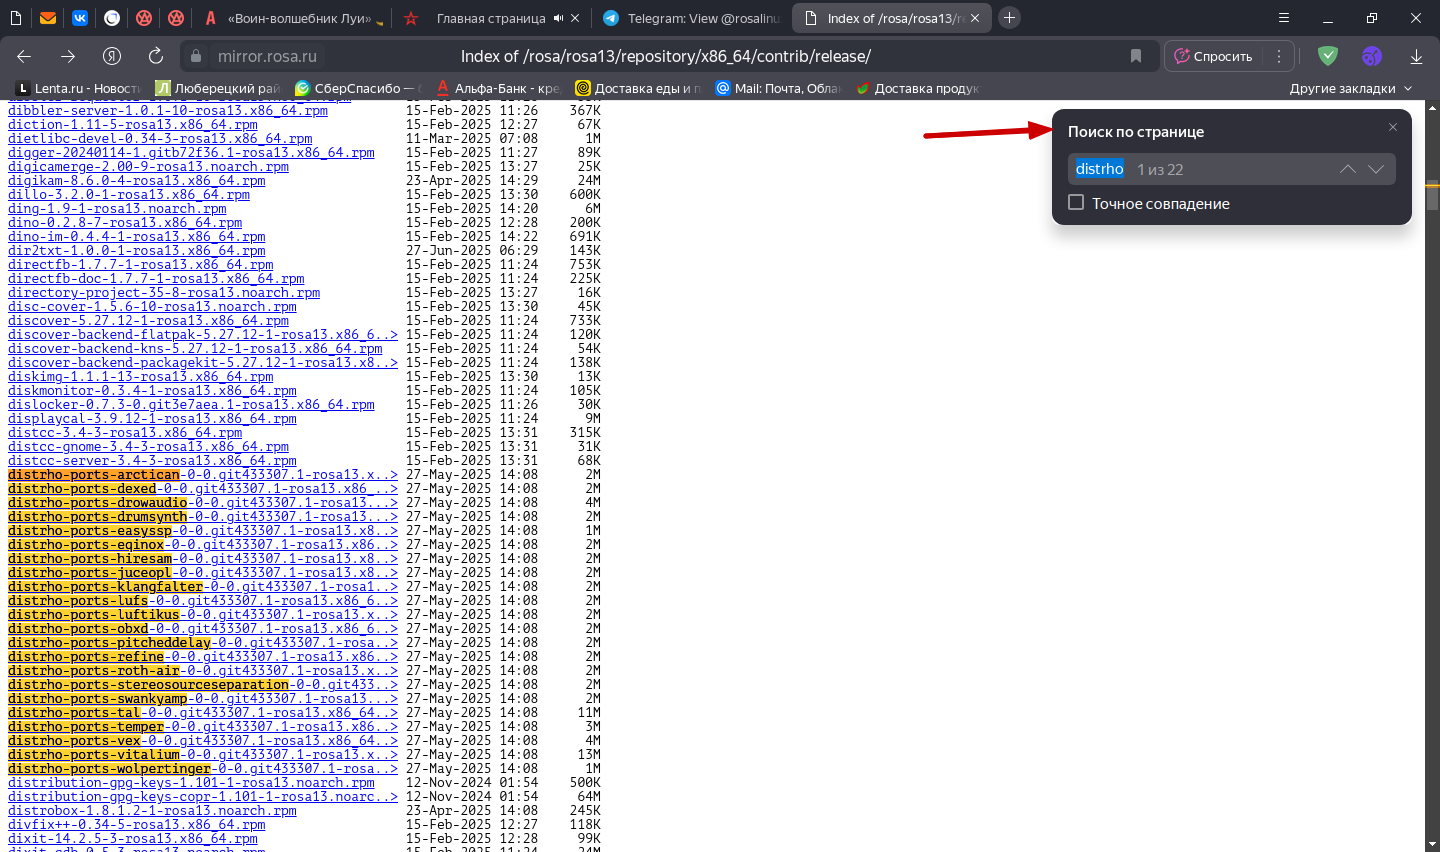Open the Lenta.ru bookmark

(79, 88)
